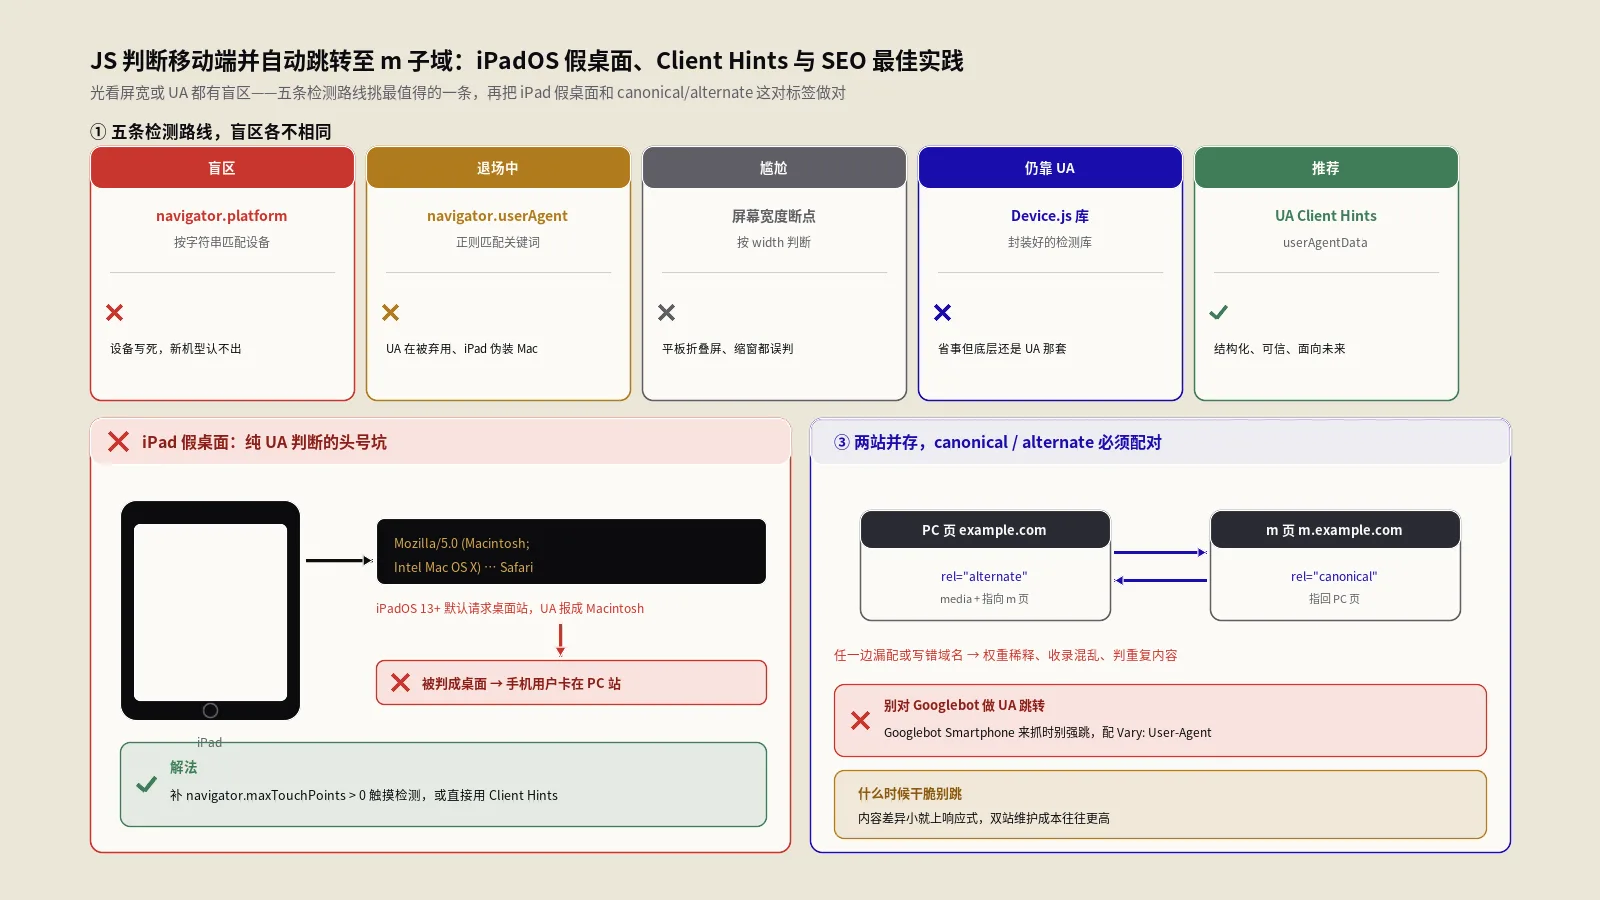
Task: Click the section heading ③ 两站并存
Action: coord(998,442)
